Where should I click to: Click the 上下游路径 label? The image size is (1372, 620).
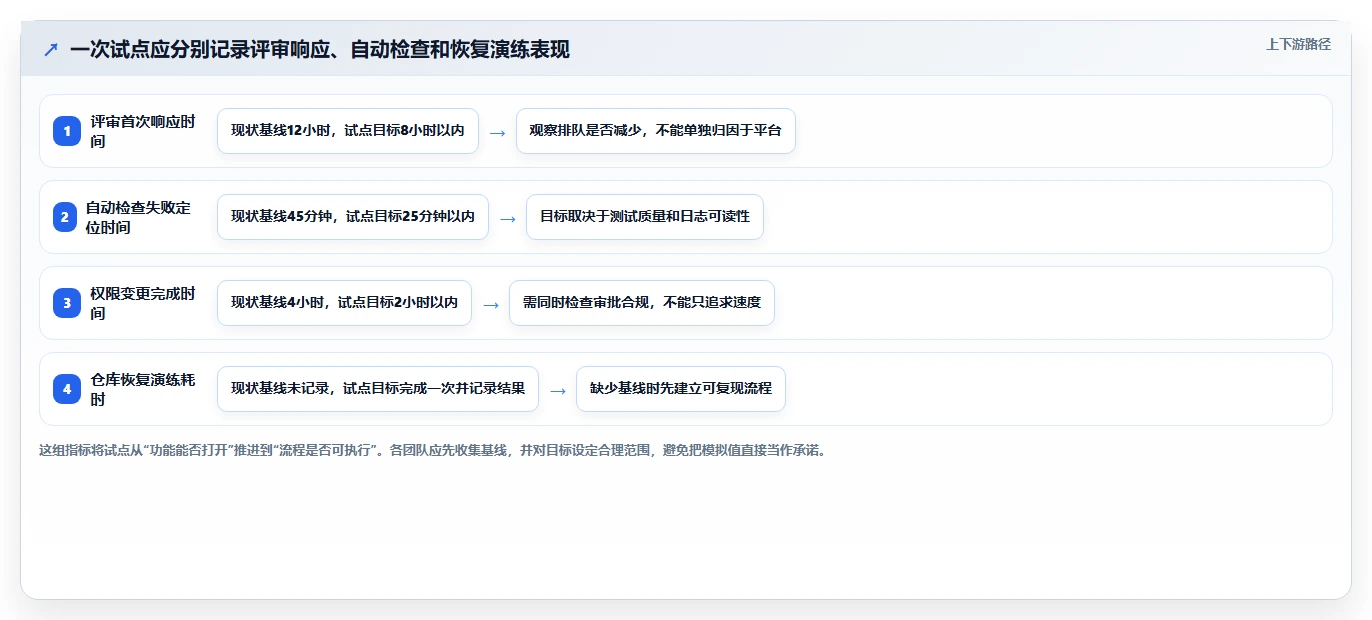coord(1298,44)
